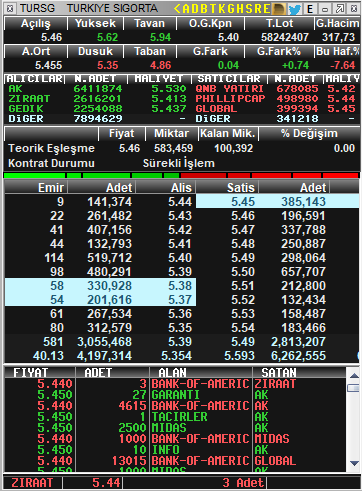Click the 3 Adet field in the status bar
362x491 pixels.
coord(195,483)
